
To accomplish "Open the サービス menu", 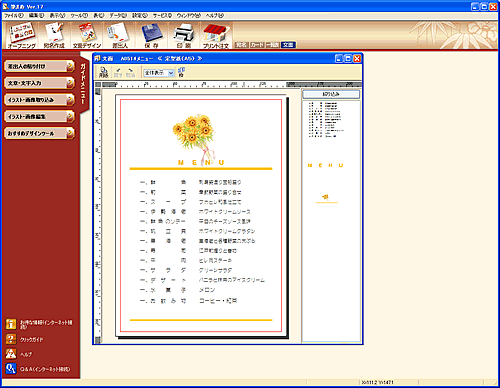I will [162, 15].
